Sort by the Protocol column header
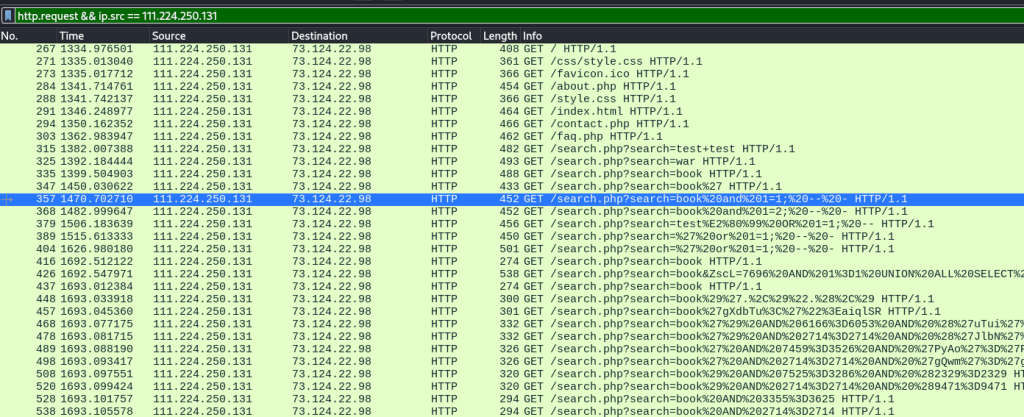The image size is (1024, 417). pyautogui.click(x=451, y=36)
